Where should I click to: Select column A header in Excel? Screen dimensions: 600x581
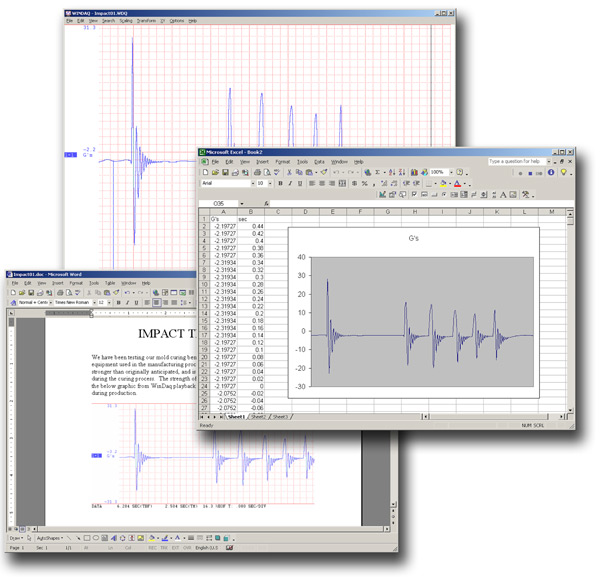click(x=223, y=212)
